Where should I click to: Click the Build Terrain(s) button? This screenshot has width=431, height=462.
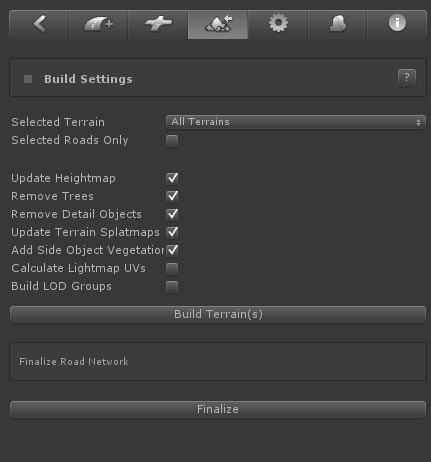point(218,314)
